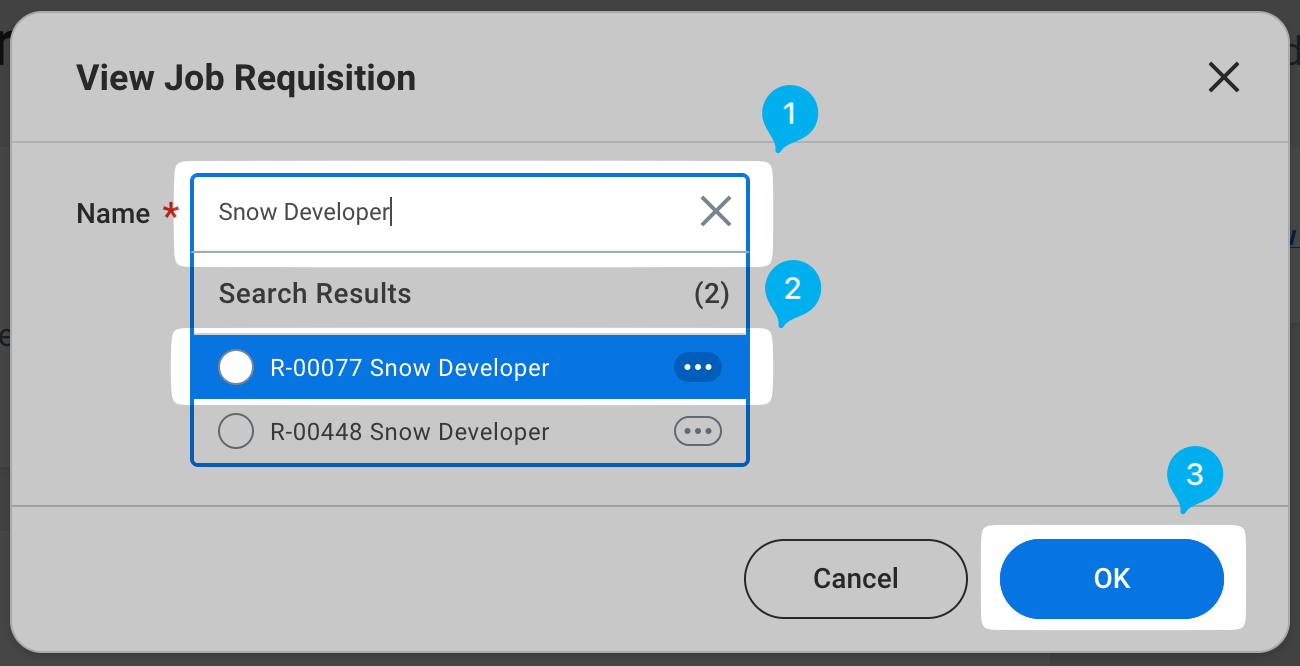The width and height of the screenshot is (1300, 666).
Task: Click the (2) results count
Action: point(711,294)
